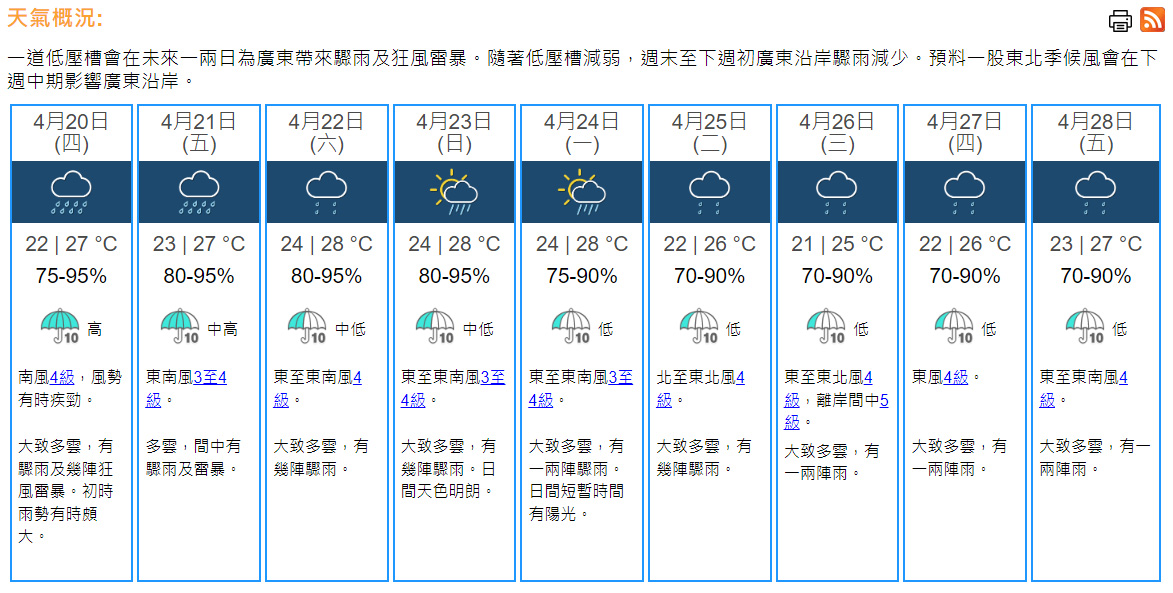The image size is (1173, 593).
Task: Open the 4級 wind link under April 22
Action: point(356,378)
